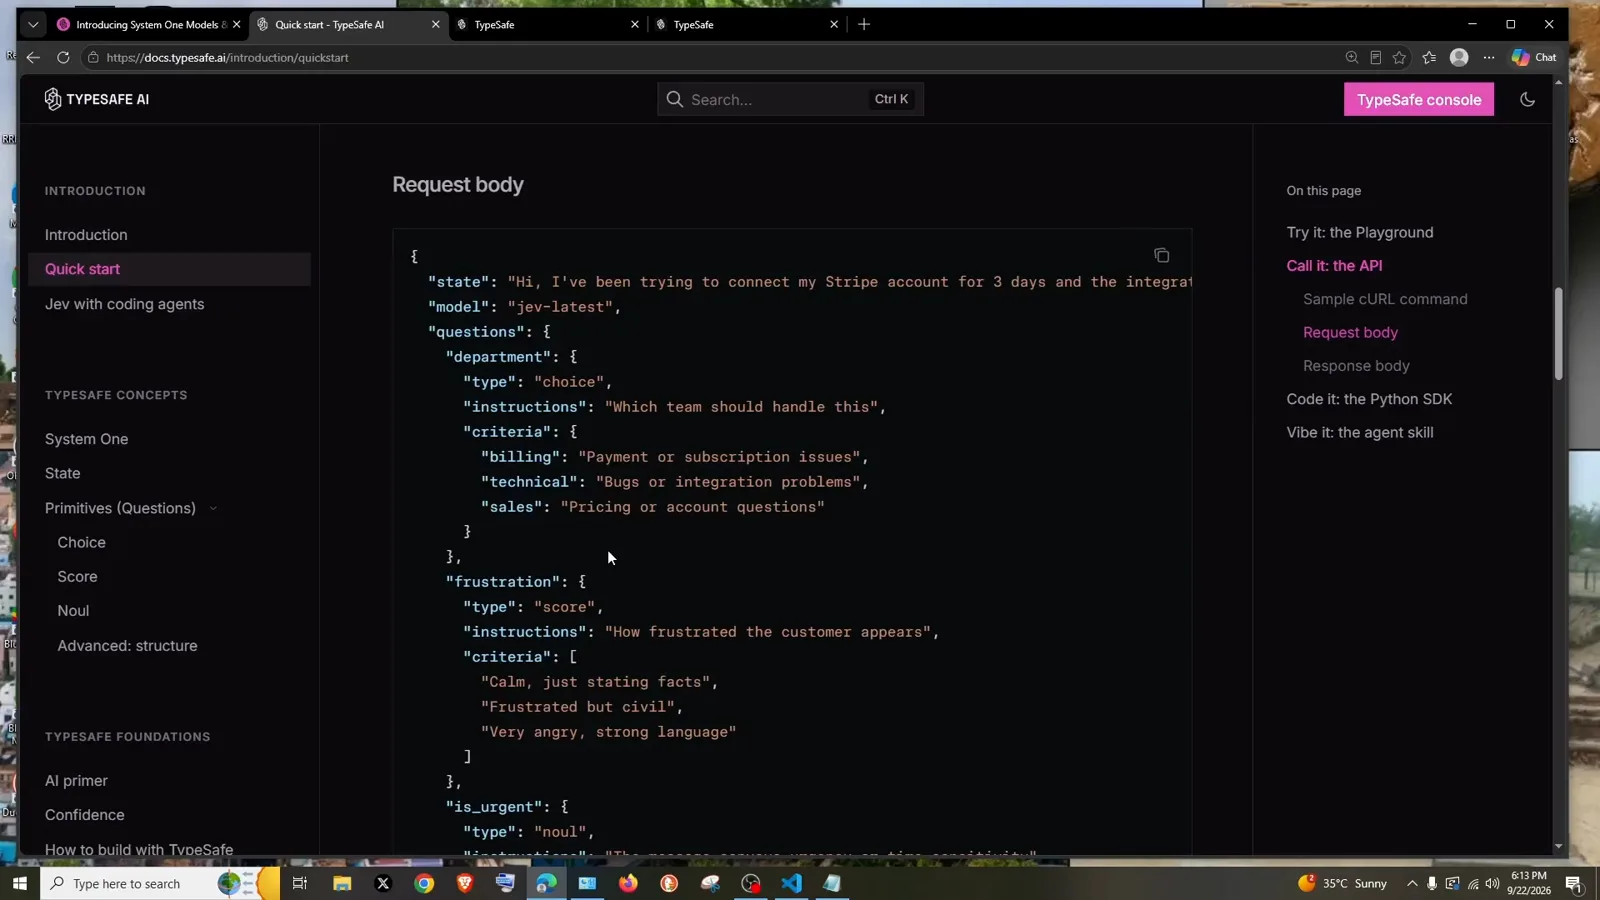The image size is (1600, 900).
Task: Go back to the previous page
Action: tap(33, 57)
